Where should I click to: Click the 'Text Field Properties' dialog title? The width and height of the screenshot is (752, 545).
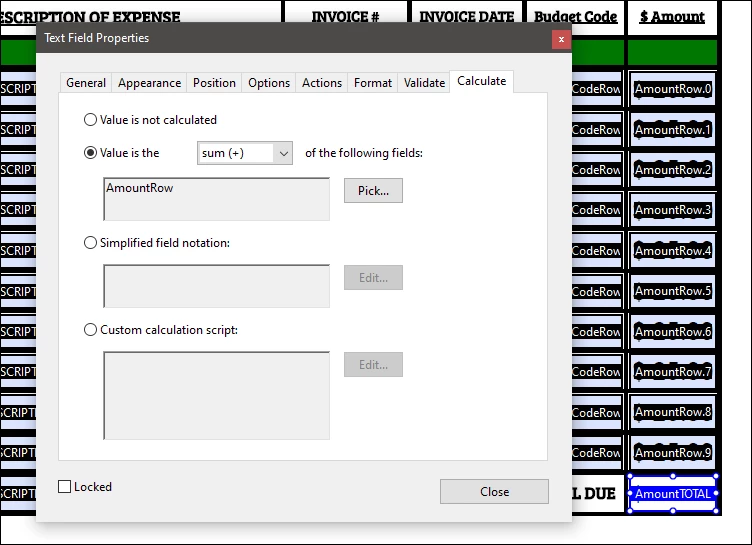[97, 38]
